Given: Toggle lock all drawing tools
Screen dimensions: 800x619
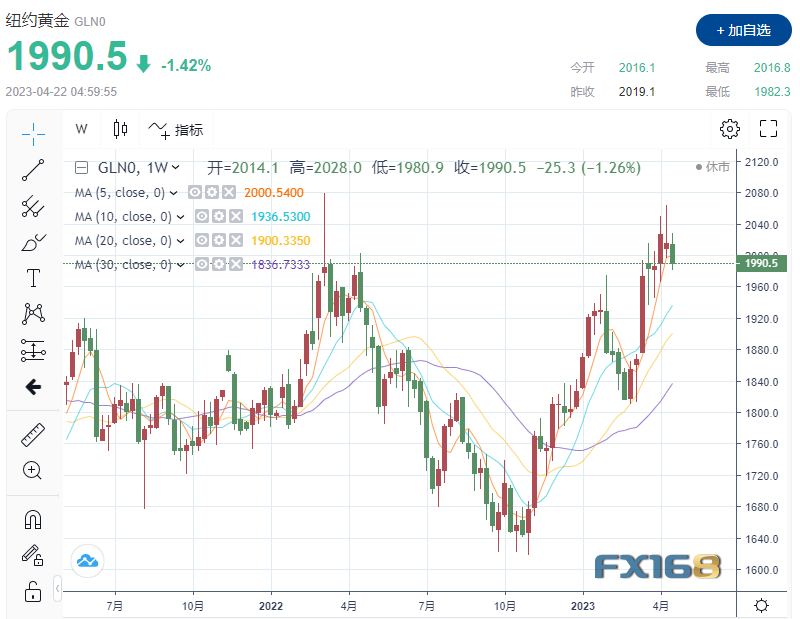Looking at the screenshot, I should tap(33, 590).
